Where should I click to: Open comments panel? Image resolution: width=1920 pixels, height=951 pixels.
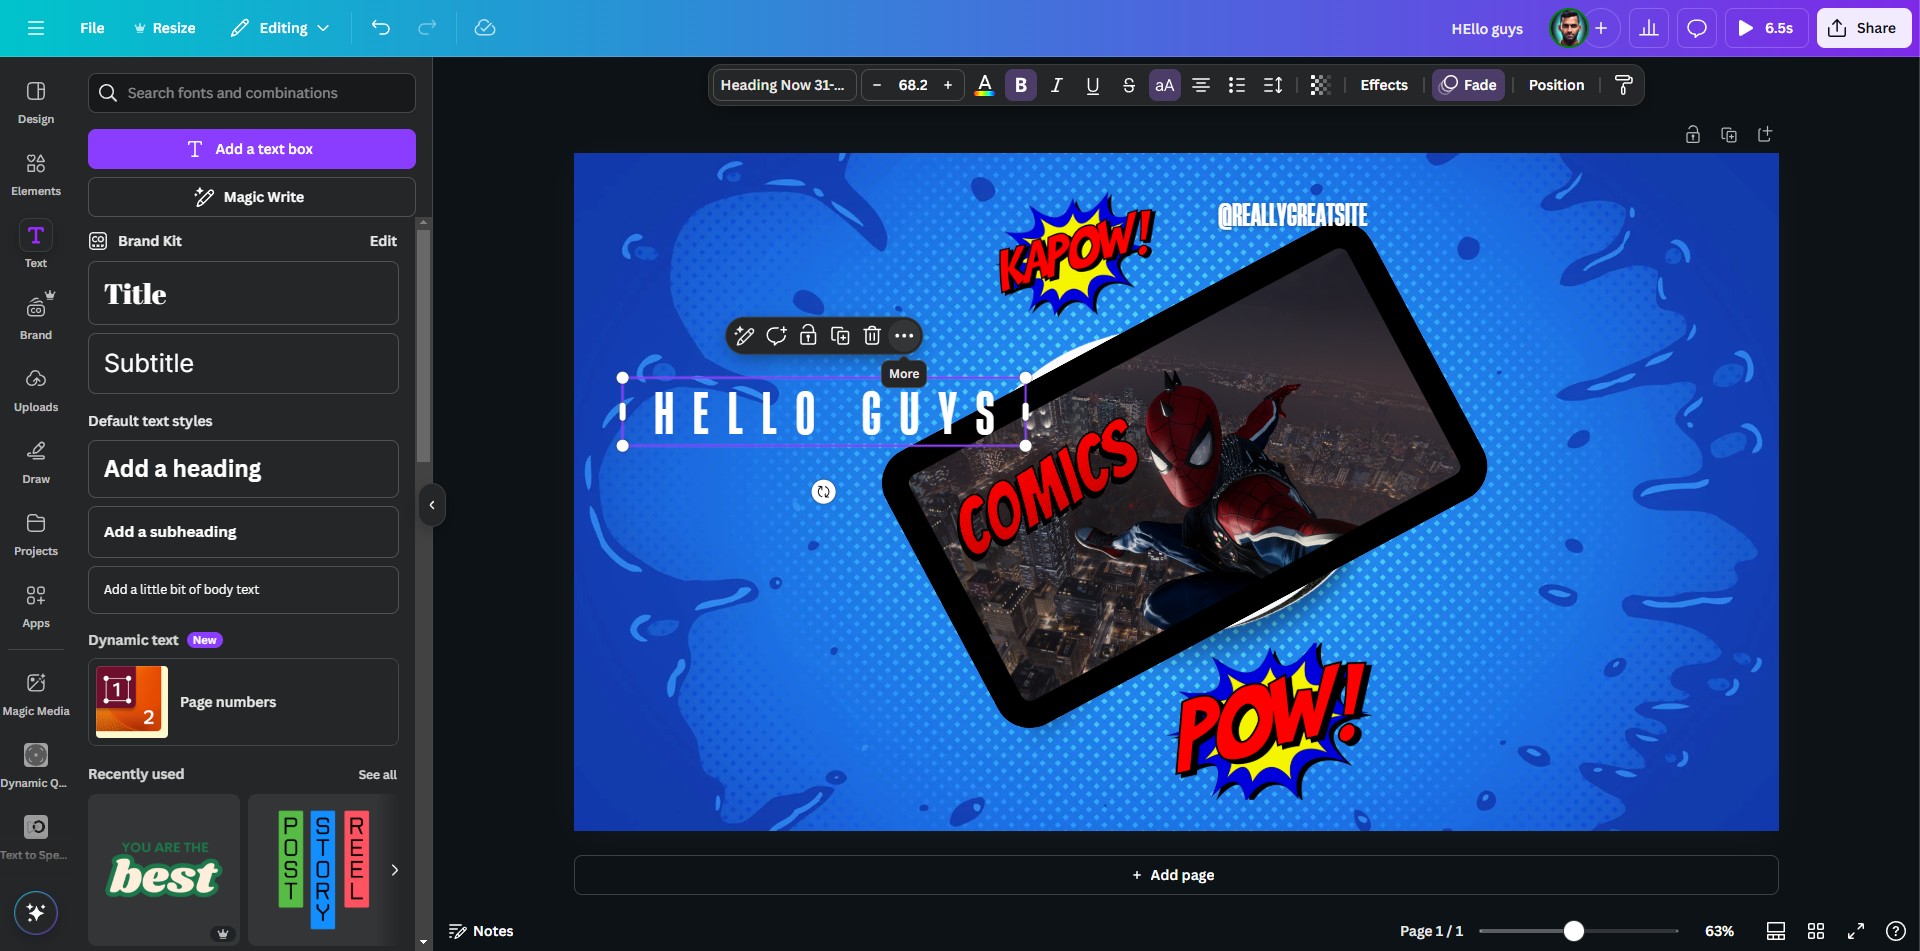point(1696,28)
